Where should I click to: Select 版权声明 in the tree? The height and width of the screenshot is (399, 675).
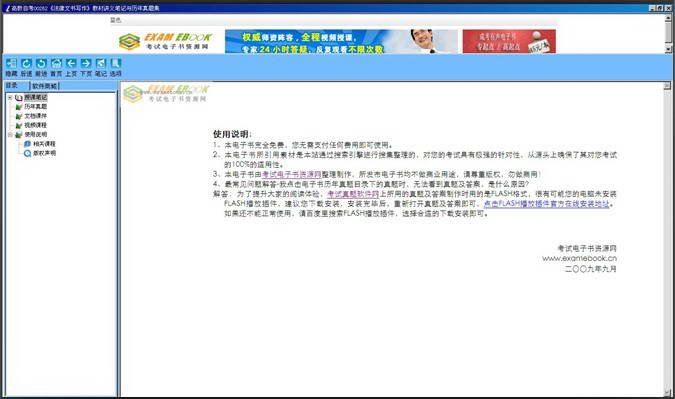[x=44, y=153]
